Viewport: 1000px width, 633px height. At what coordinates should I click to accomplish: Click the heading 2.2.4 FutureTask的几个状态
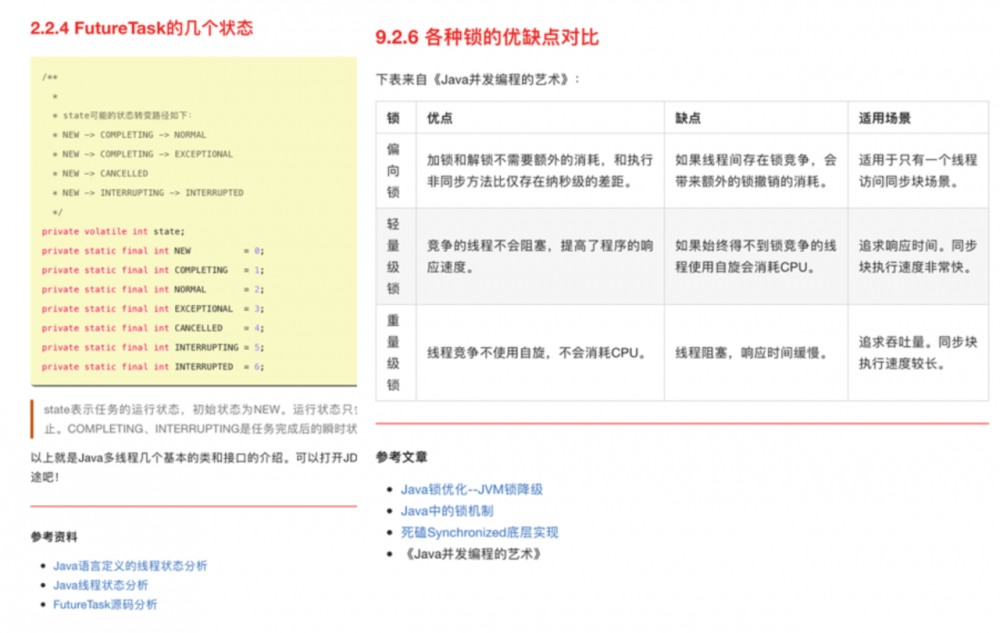pyautogui.click(x=141, y=28)
